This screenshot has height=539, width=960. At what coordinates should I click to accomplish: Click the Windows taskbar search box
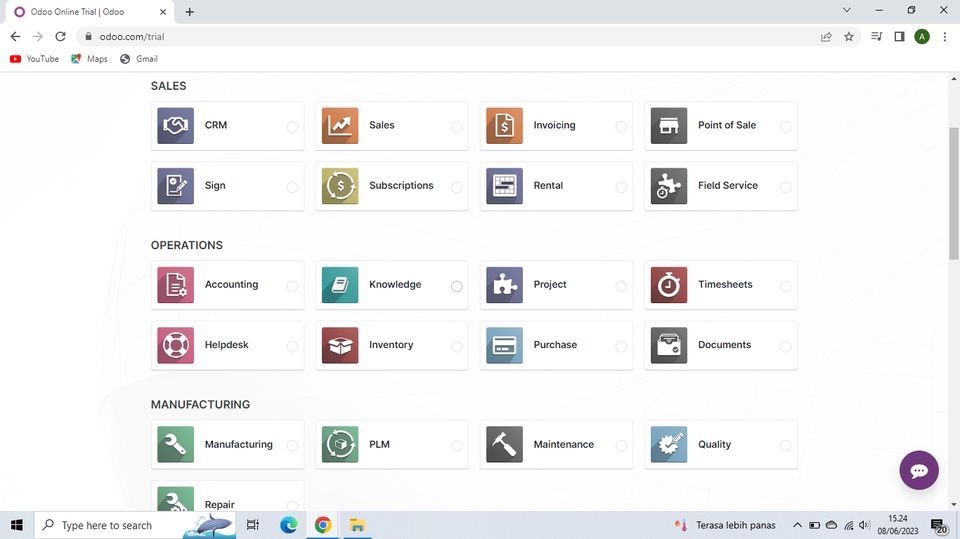coord(135,525)
